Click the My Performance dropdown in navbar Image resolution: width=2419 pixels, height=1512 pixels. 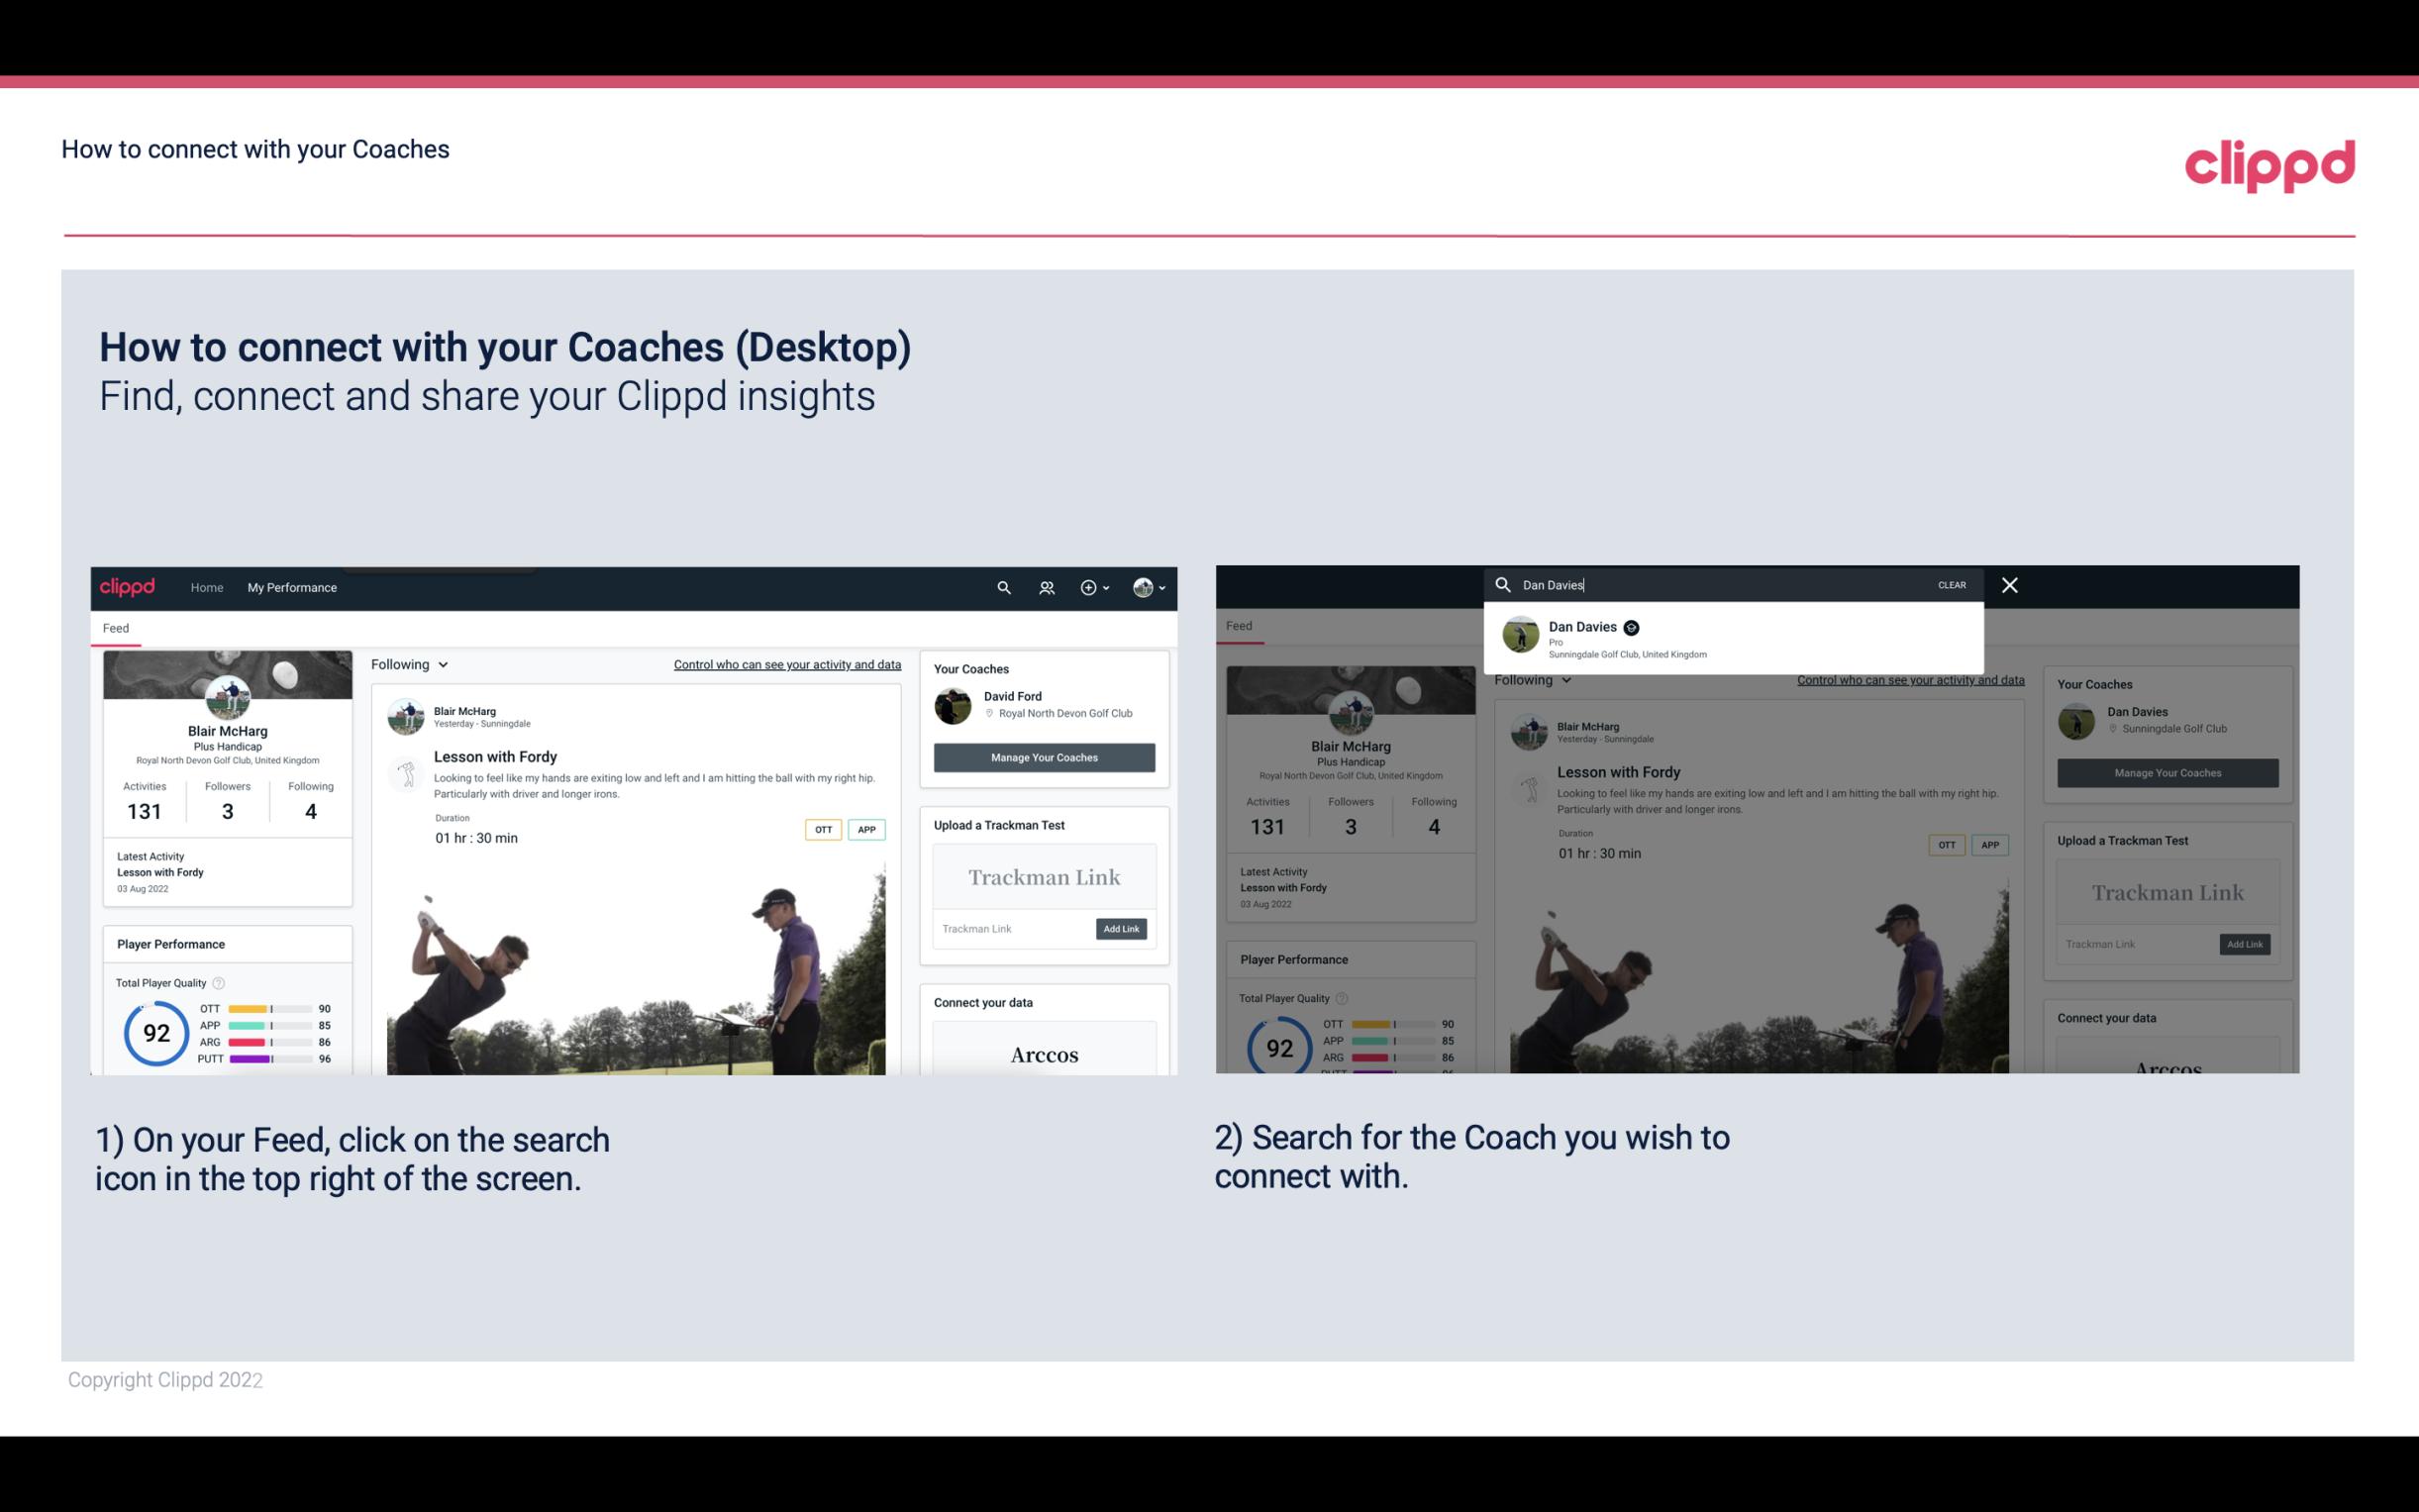294,587
